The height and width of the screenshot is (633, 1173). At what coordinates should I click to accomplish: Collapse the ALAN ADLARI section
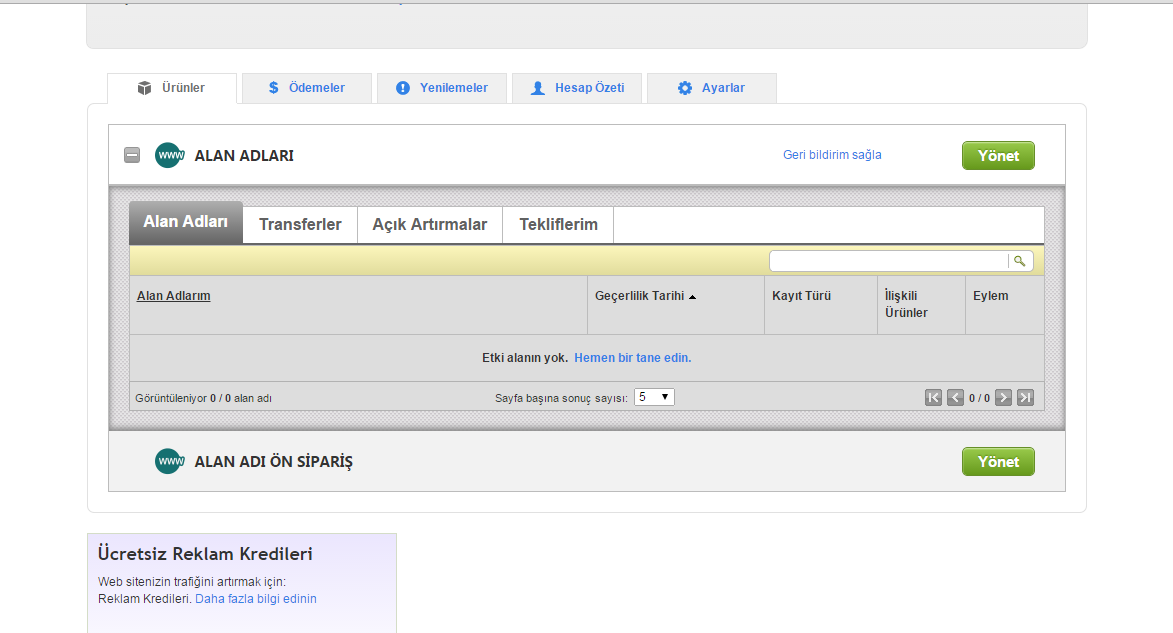(132, 155)
